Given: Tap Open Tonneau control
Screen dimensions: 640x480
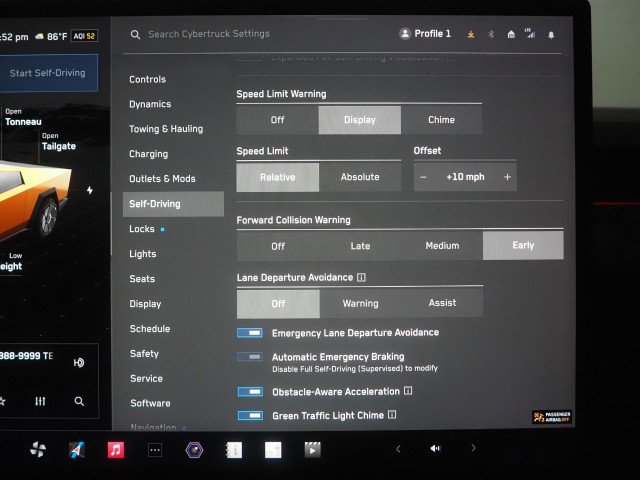Looking at the screenshot, I should tap(23, 117).
